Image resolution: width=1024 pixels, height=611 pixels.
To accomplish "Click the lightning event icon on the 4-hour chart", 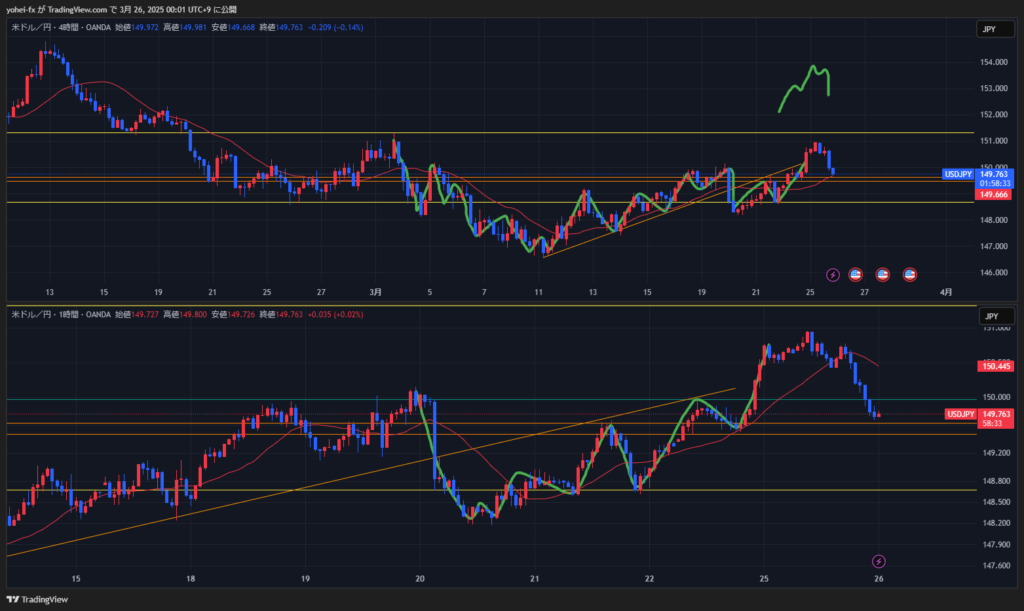I will [833, 275].
